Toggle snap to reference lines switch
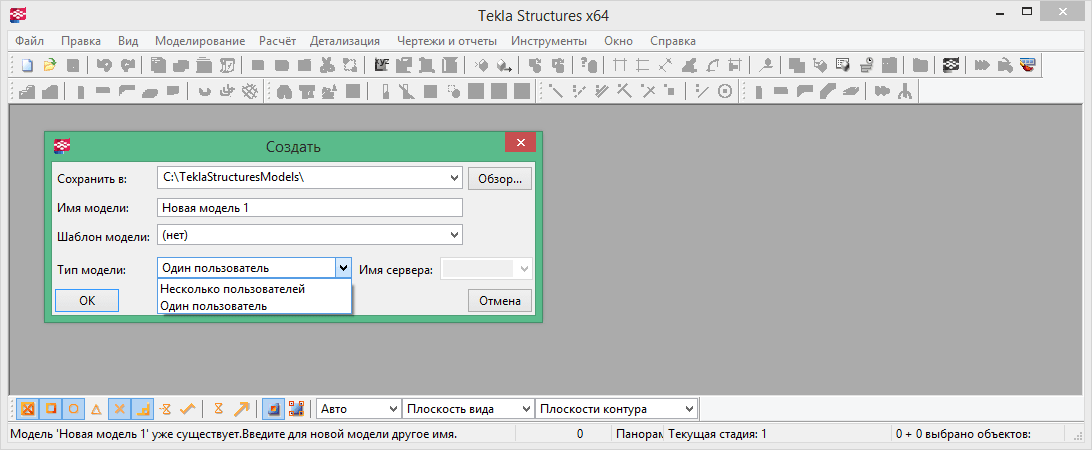Image resolution: width=1092 pixels, height=450 pixels. [x=272, y=408]
